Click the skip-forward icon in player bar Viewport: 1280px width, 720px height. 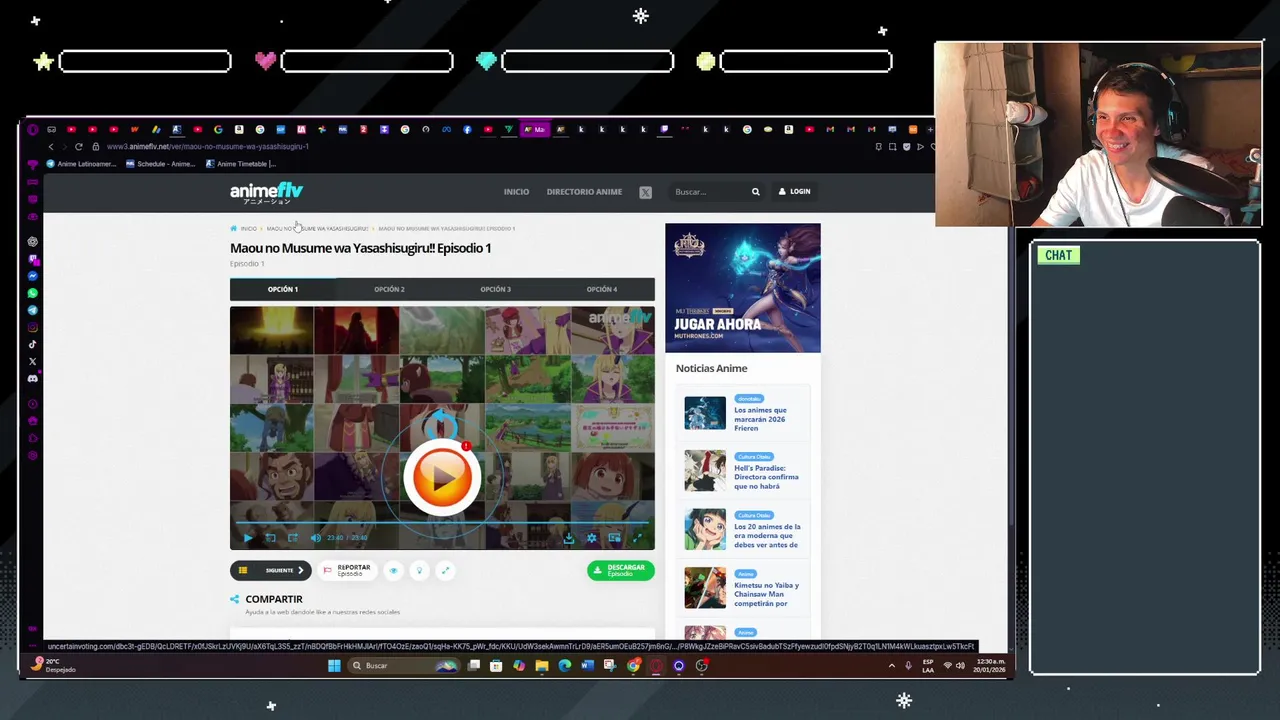tap(292, 538)
